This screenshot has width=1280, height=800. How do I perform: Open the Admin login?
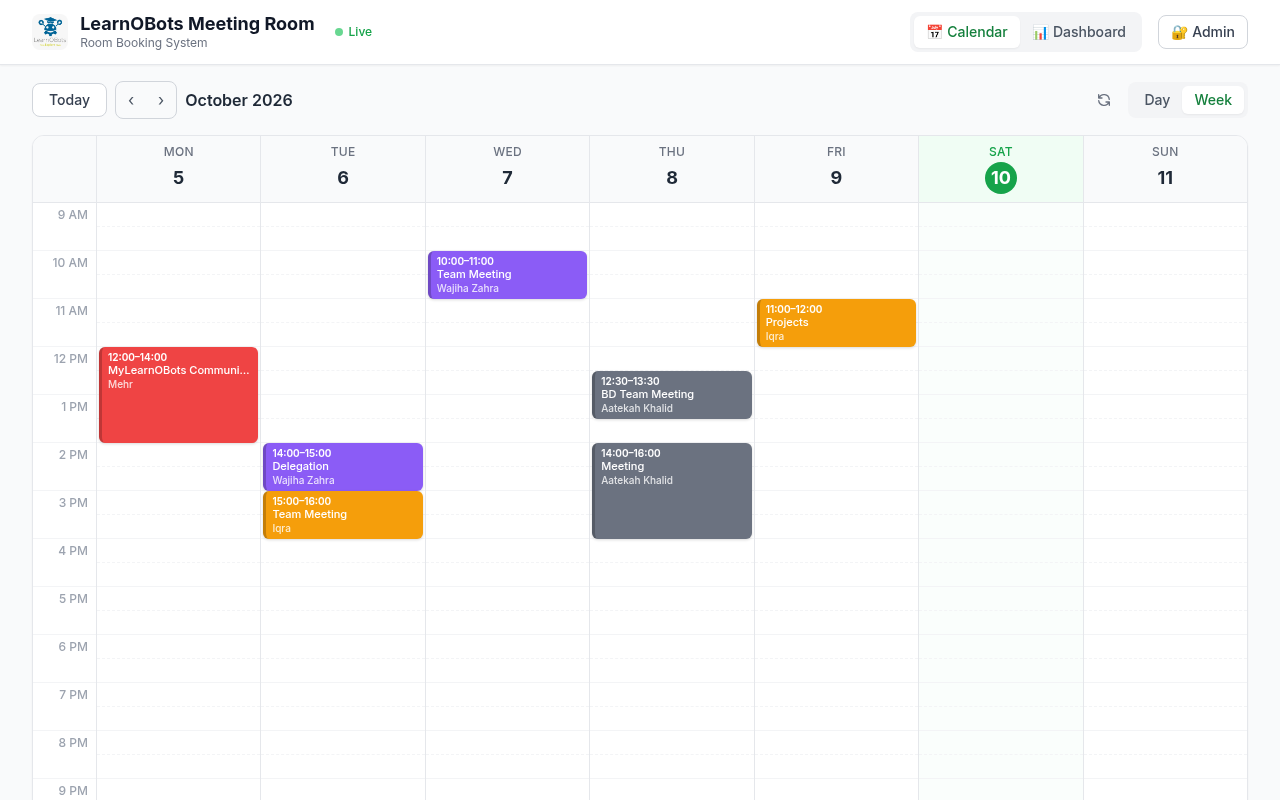pyautogui.click(x=1203, y=32)
